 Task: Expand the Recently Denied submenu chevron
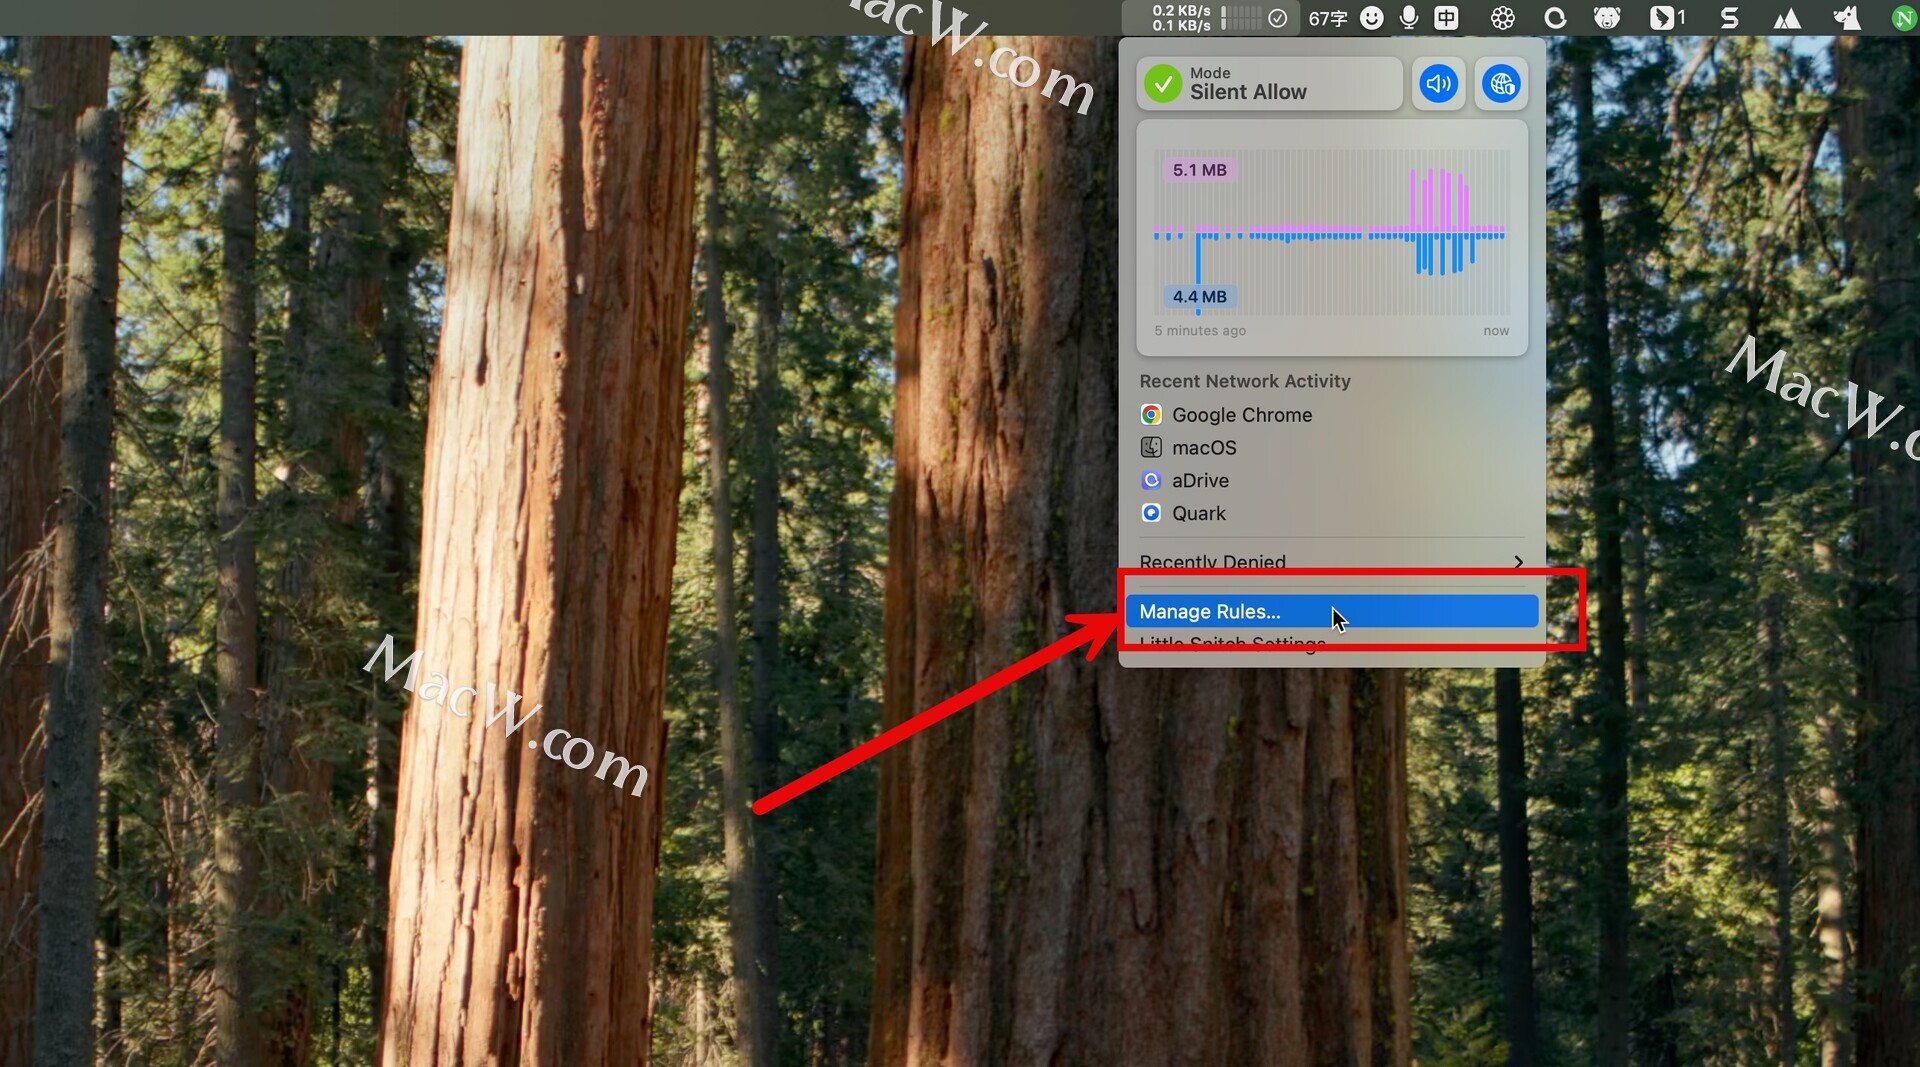click(1518, 562)
